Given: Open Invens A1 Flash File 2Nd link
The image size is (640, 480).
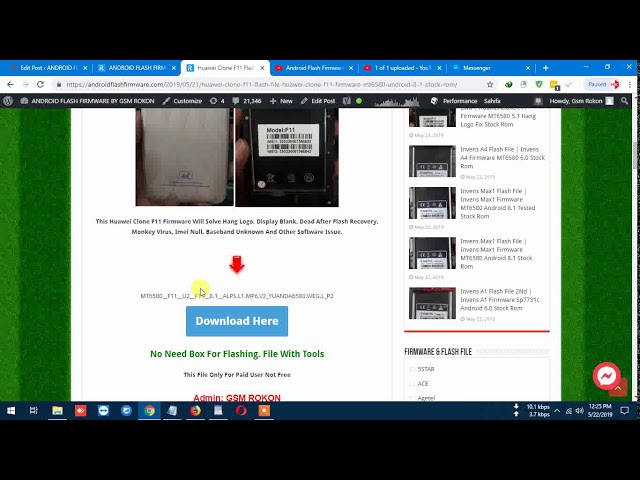Looking at the screenshot, I should click(500, 300).
